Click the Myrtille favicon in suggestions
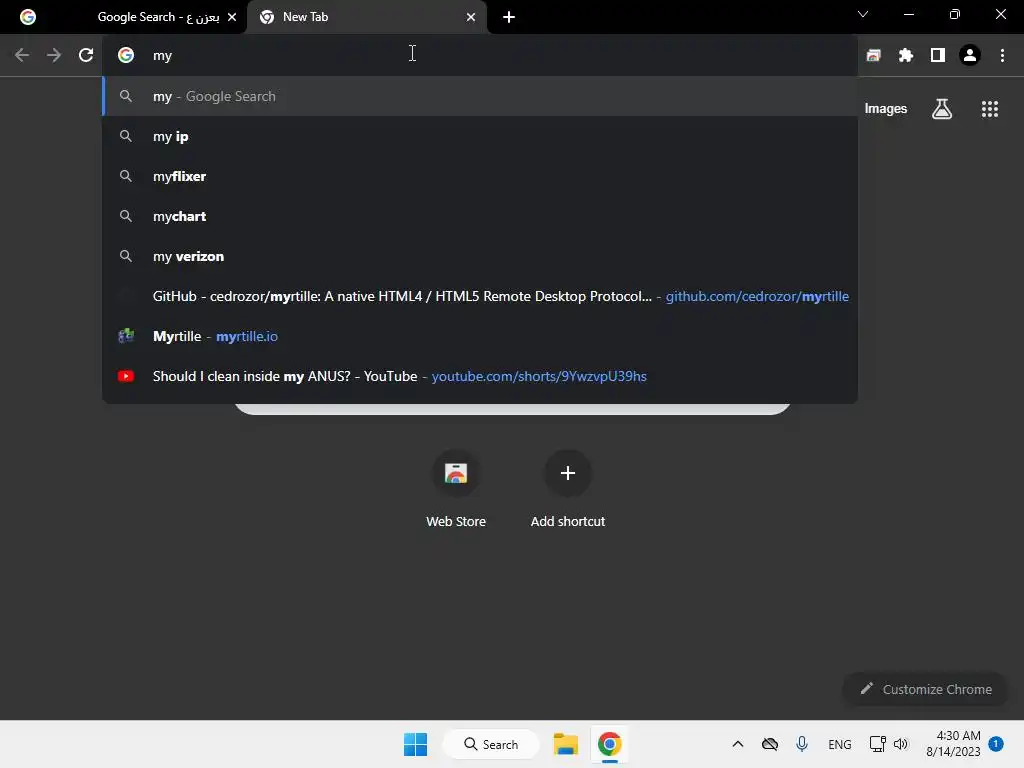Image resolution: width=1024 pixels, height=768 pixels. pos(126,336)
